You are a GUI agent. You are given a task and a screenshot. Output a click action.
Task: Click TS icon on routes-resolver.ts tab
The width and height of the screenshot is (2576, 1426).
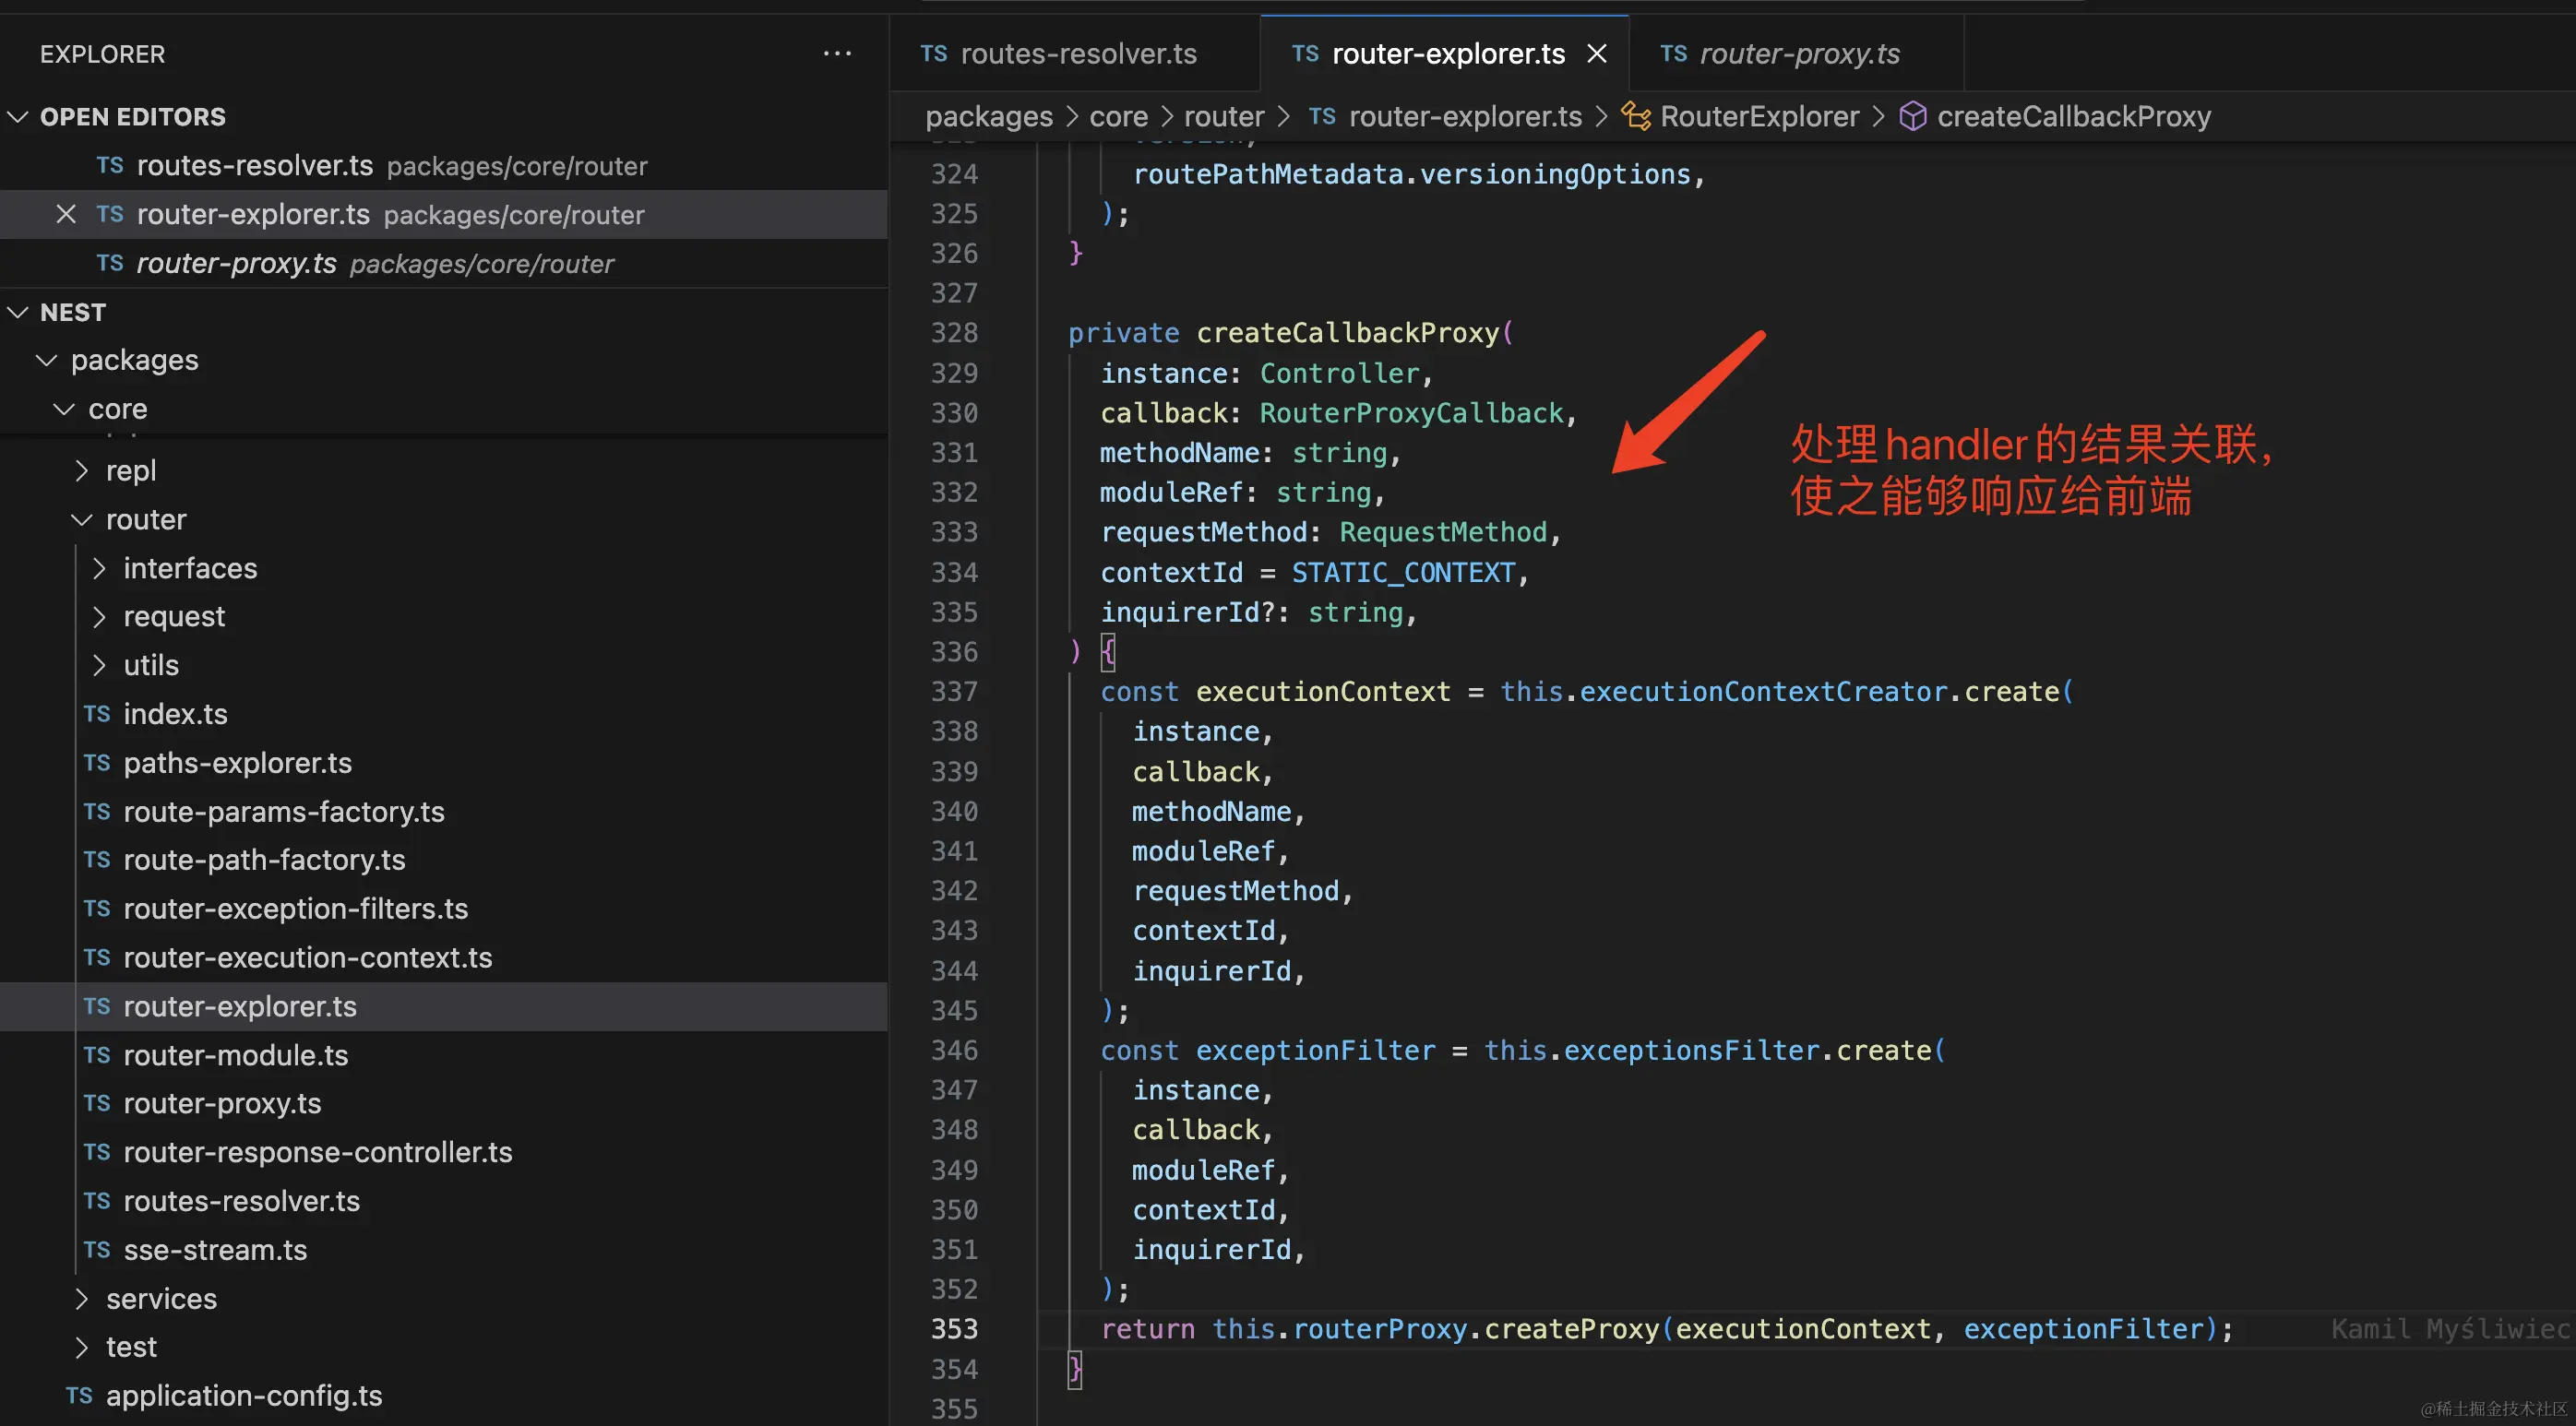pyautogui.click(x=933, y=54)
